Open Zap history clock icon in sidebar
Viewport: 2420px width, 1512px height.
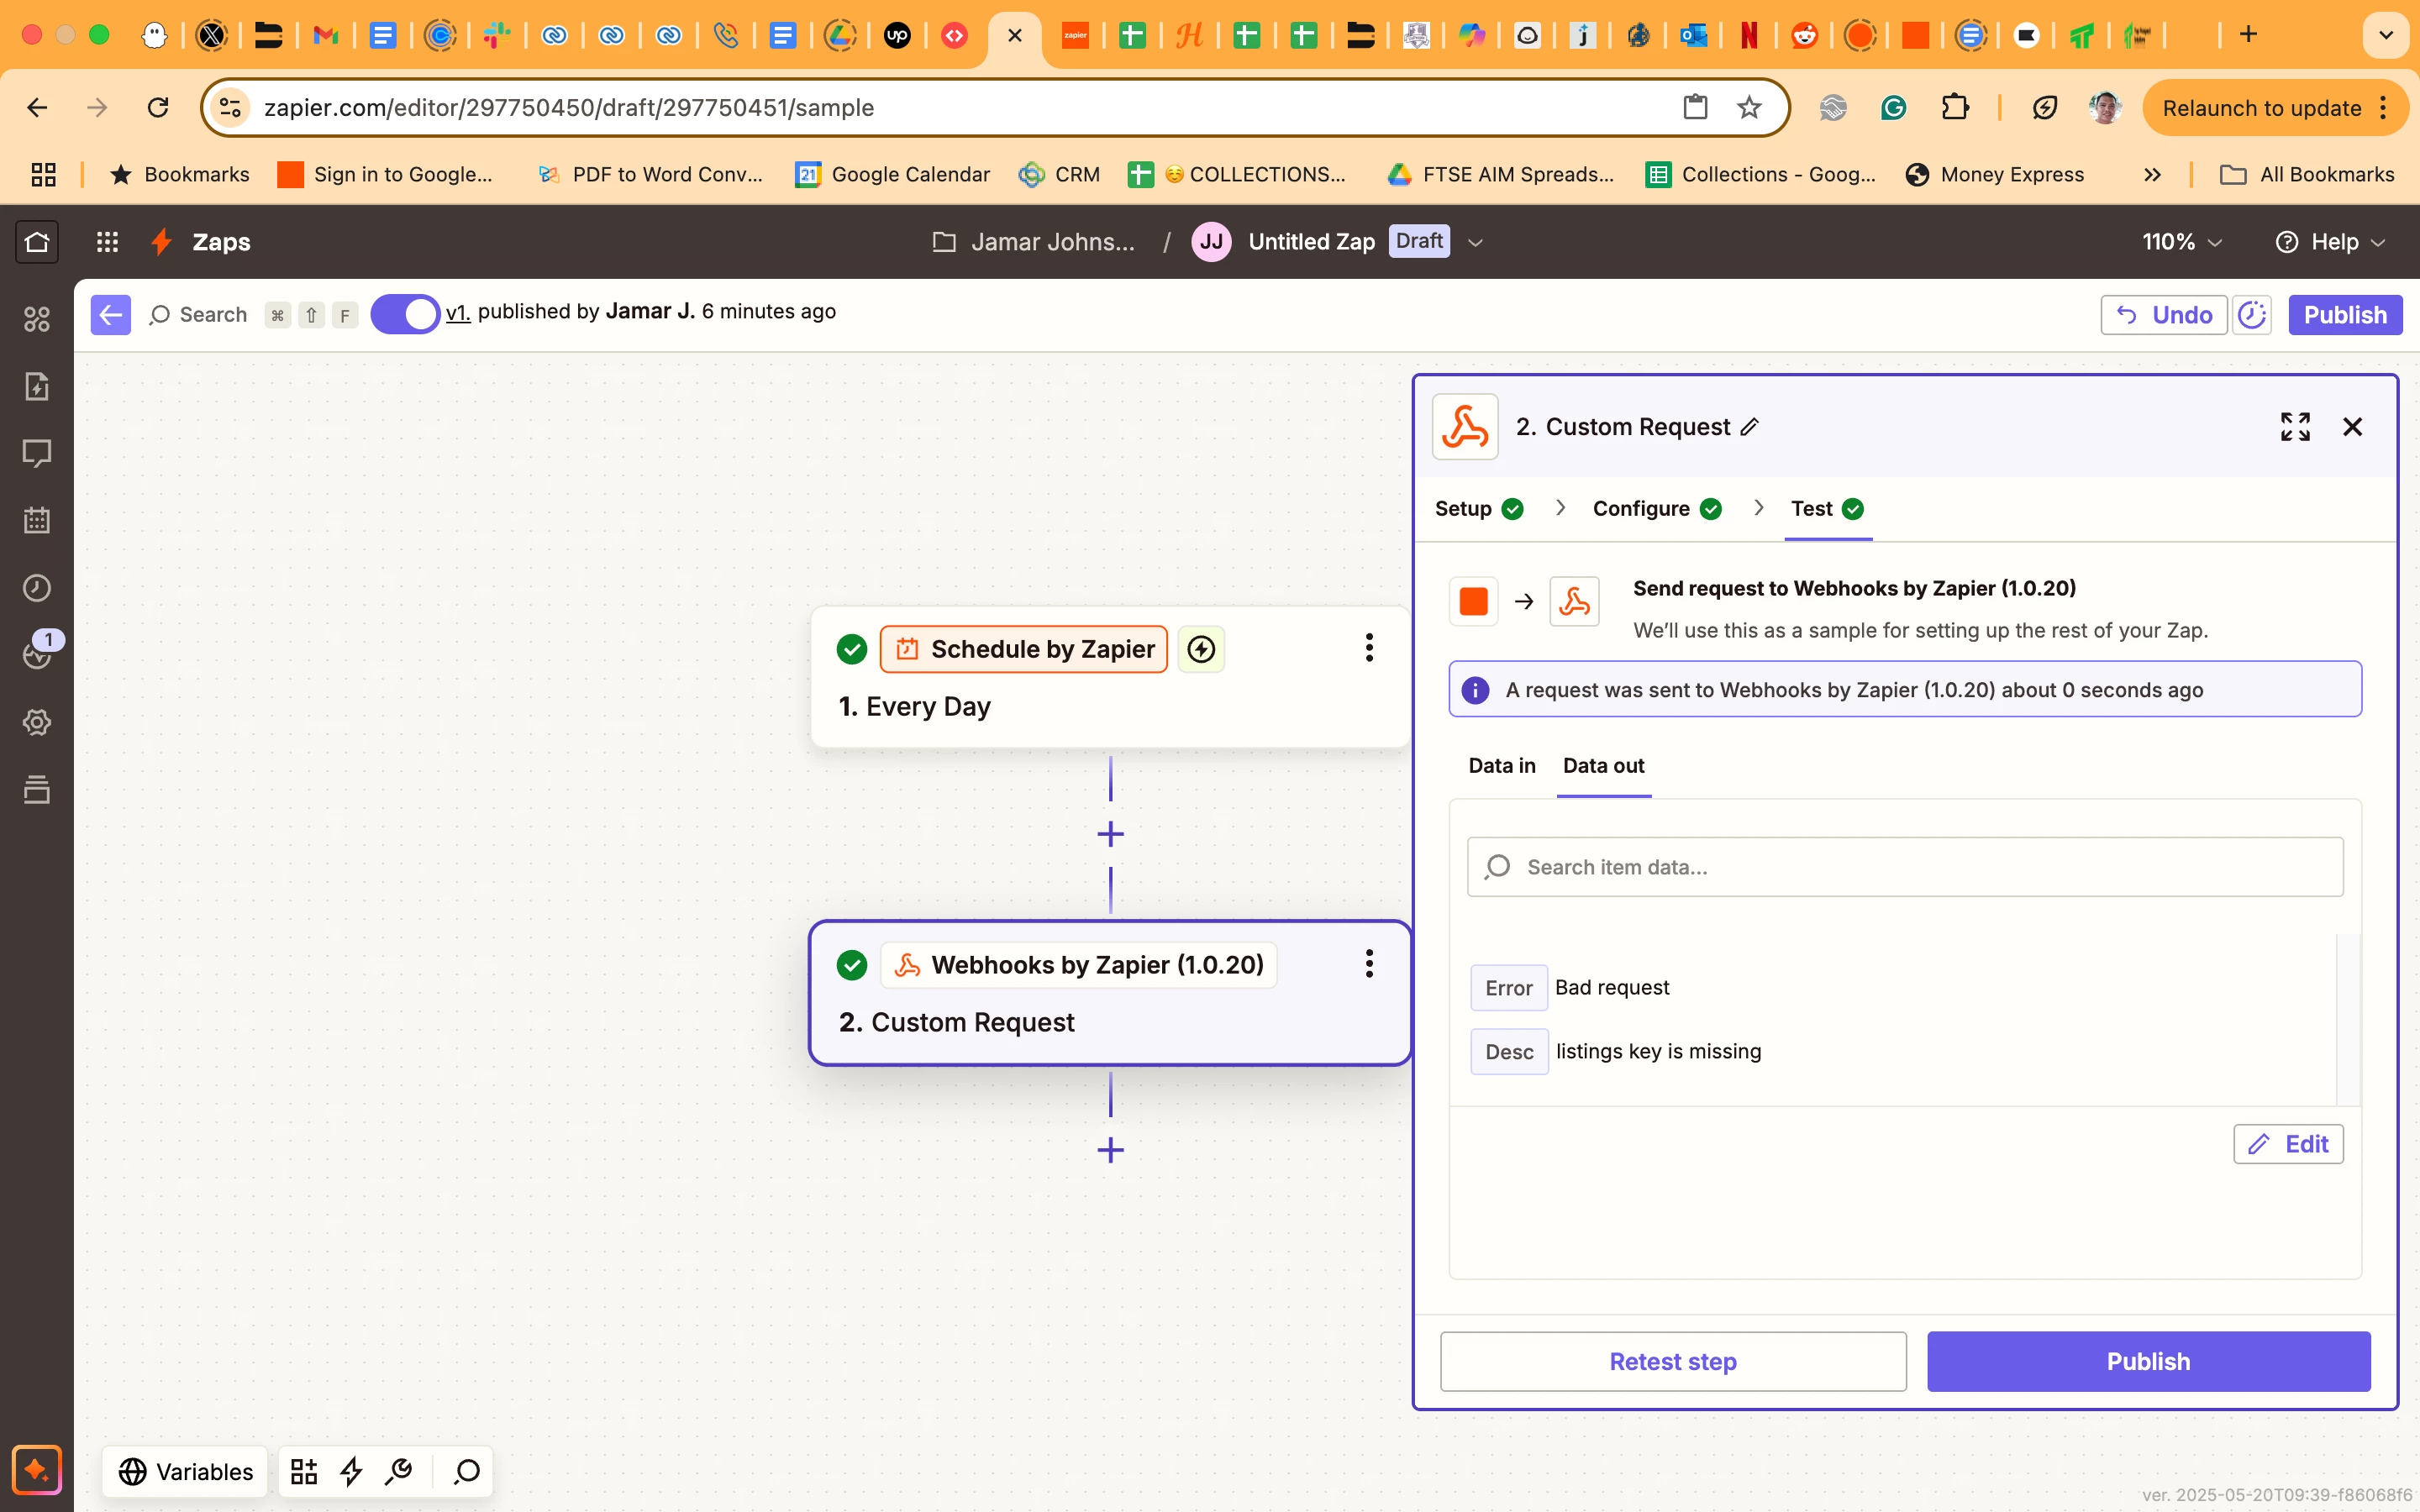coord(37,588)
